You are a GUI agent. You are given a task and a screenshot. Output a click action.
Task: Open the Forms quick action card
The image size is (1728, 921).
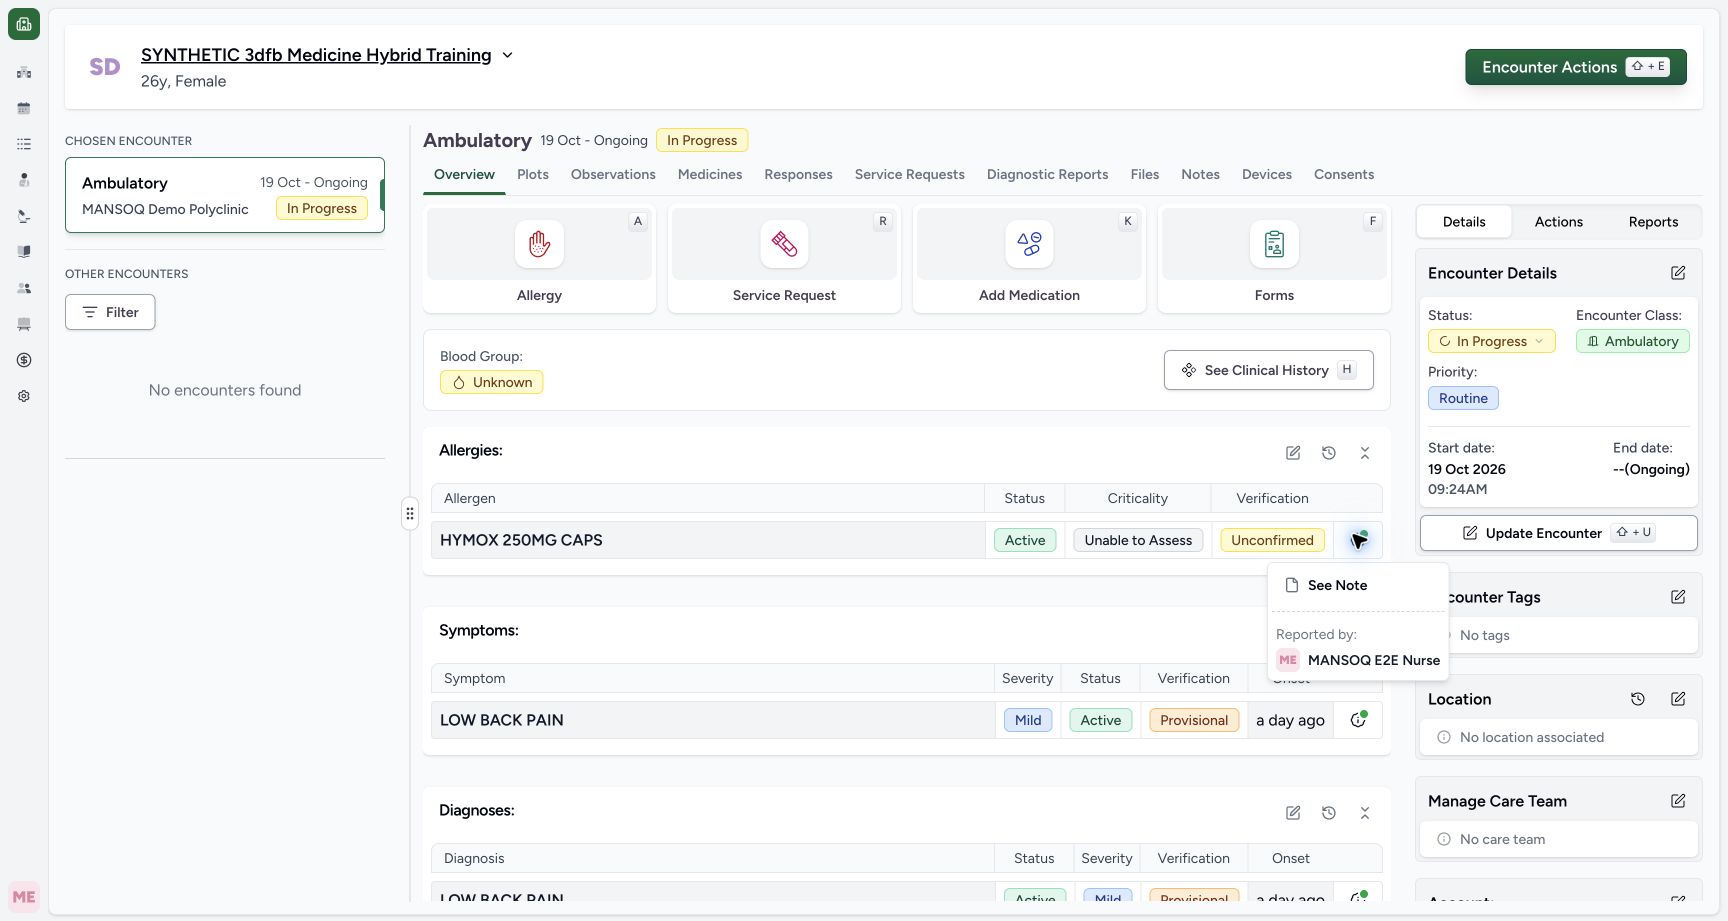[x=1274, y=258]
